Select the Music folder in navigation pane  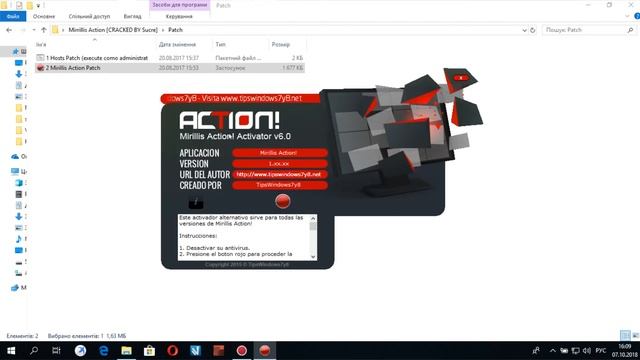(19, 238)
